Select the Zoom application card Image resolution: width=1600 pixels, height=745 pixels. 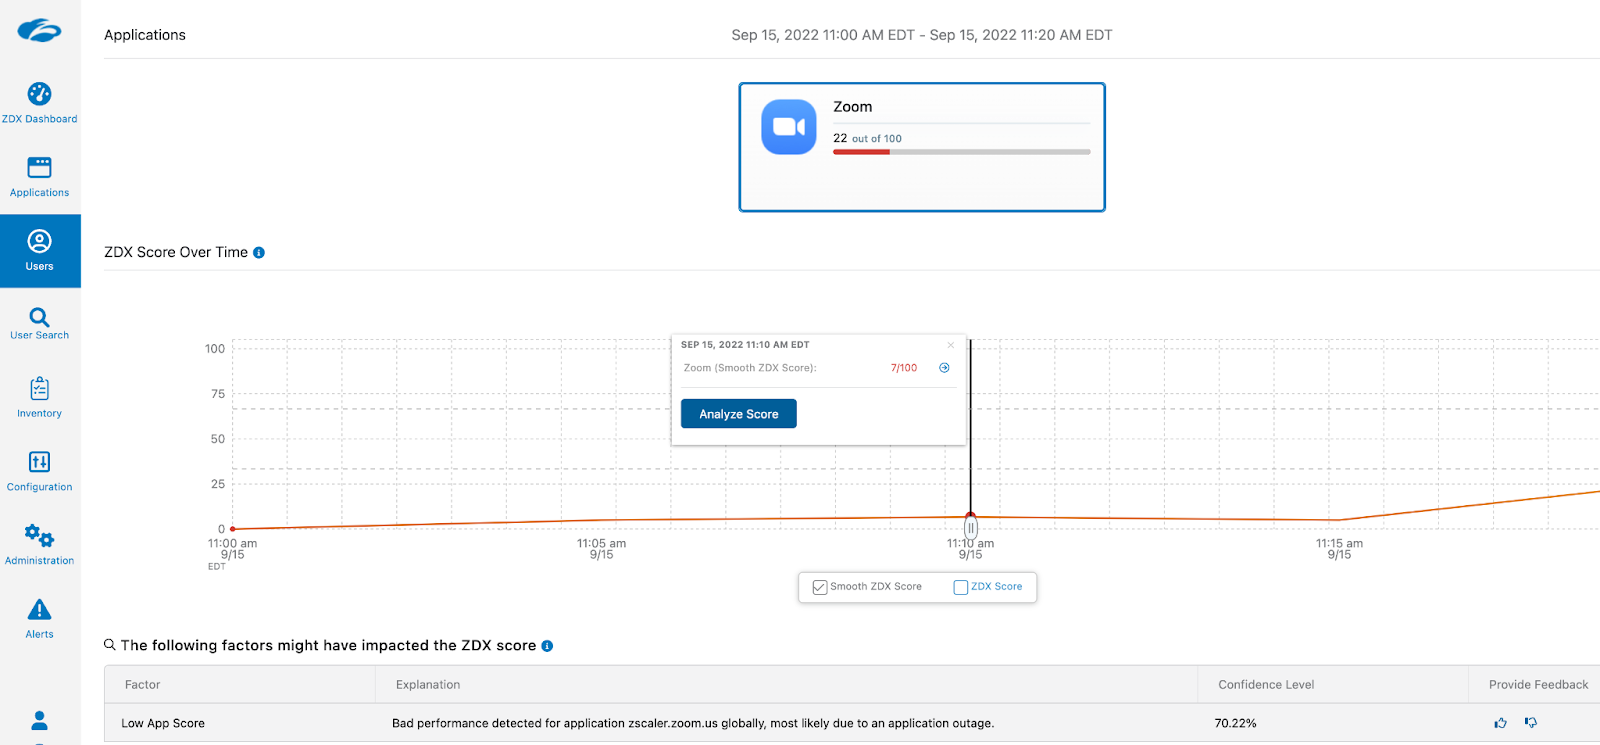(922, 147)
